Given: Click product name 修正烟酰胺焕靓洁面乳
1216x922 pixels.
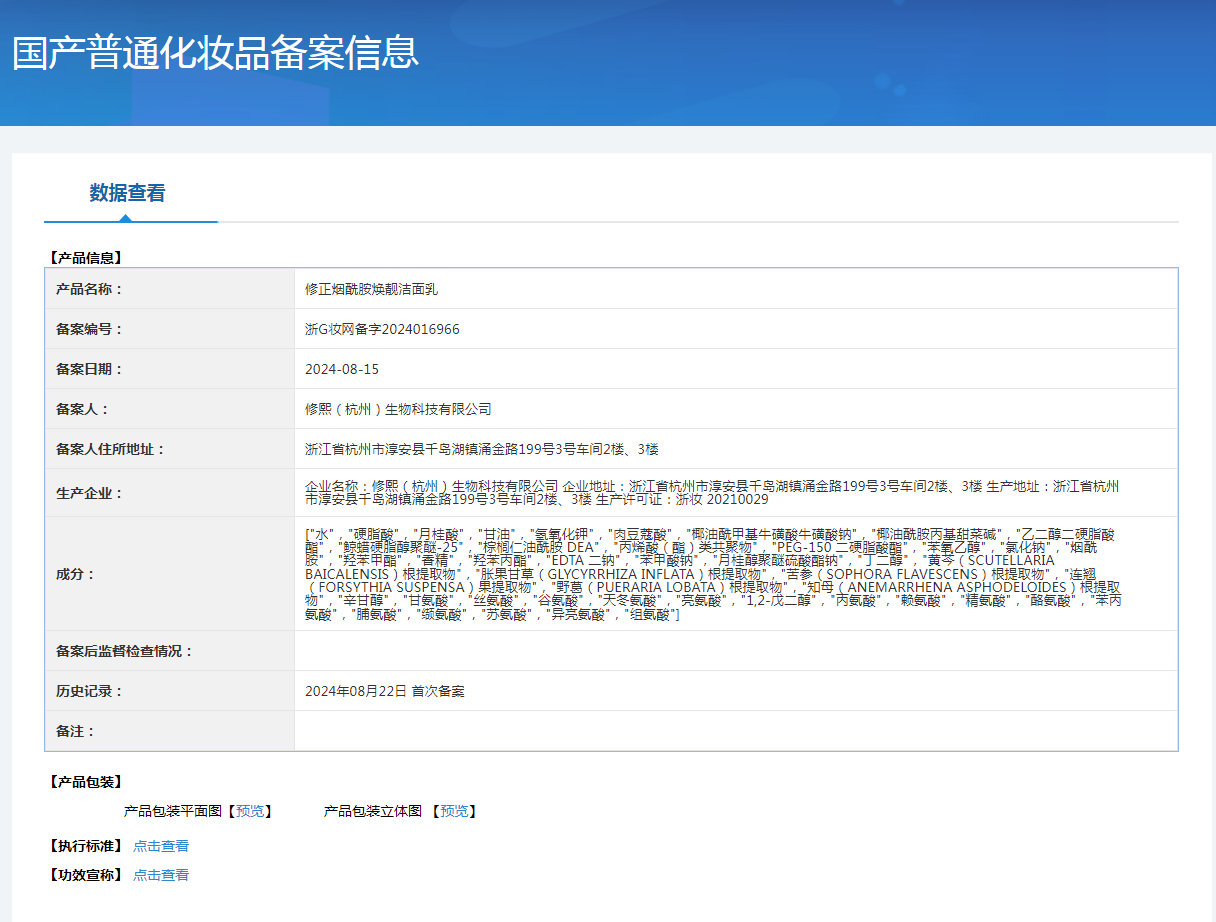Looking at the screenshot, I should coord(371,289).
